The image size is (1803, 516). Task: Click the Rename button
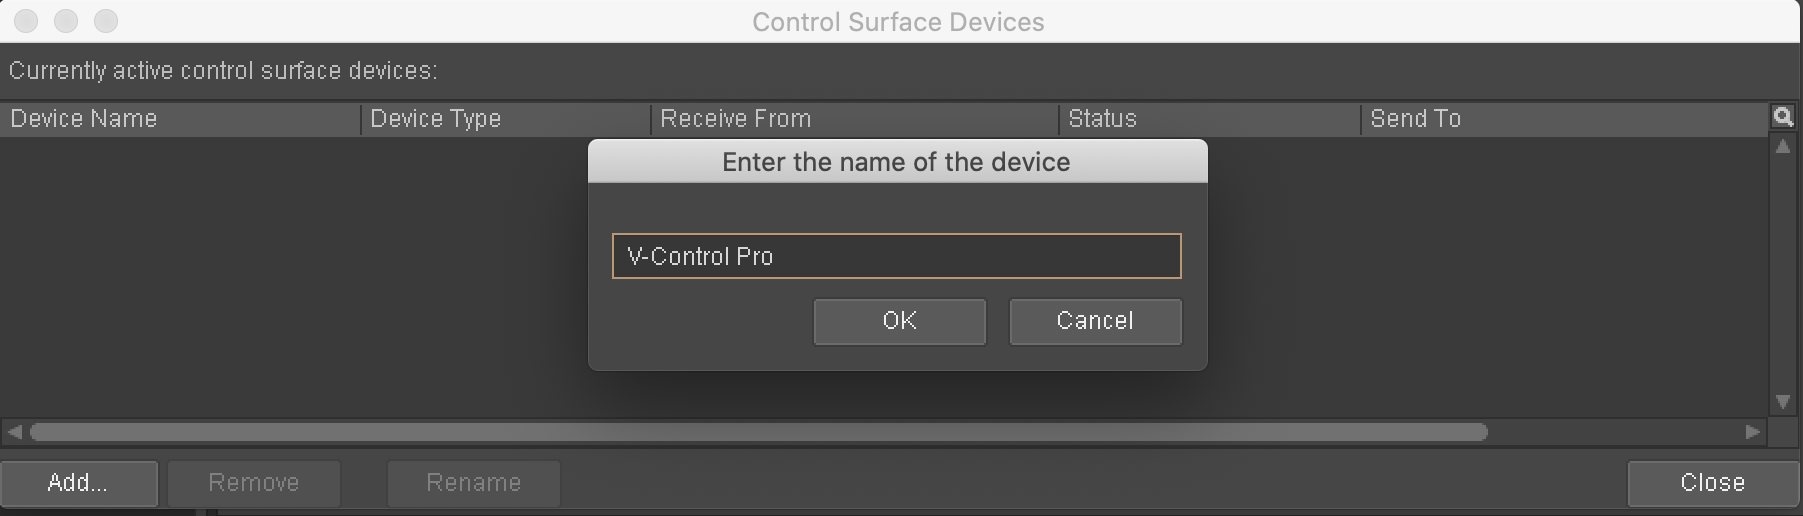(474, 483)
